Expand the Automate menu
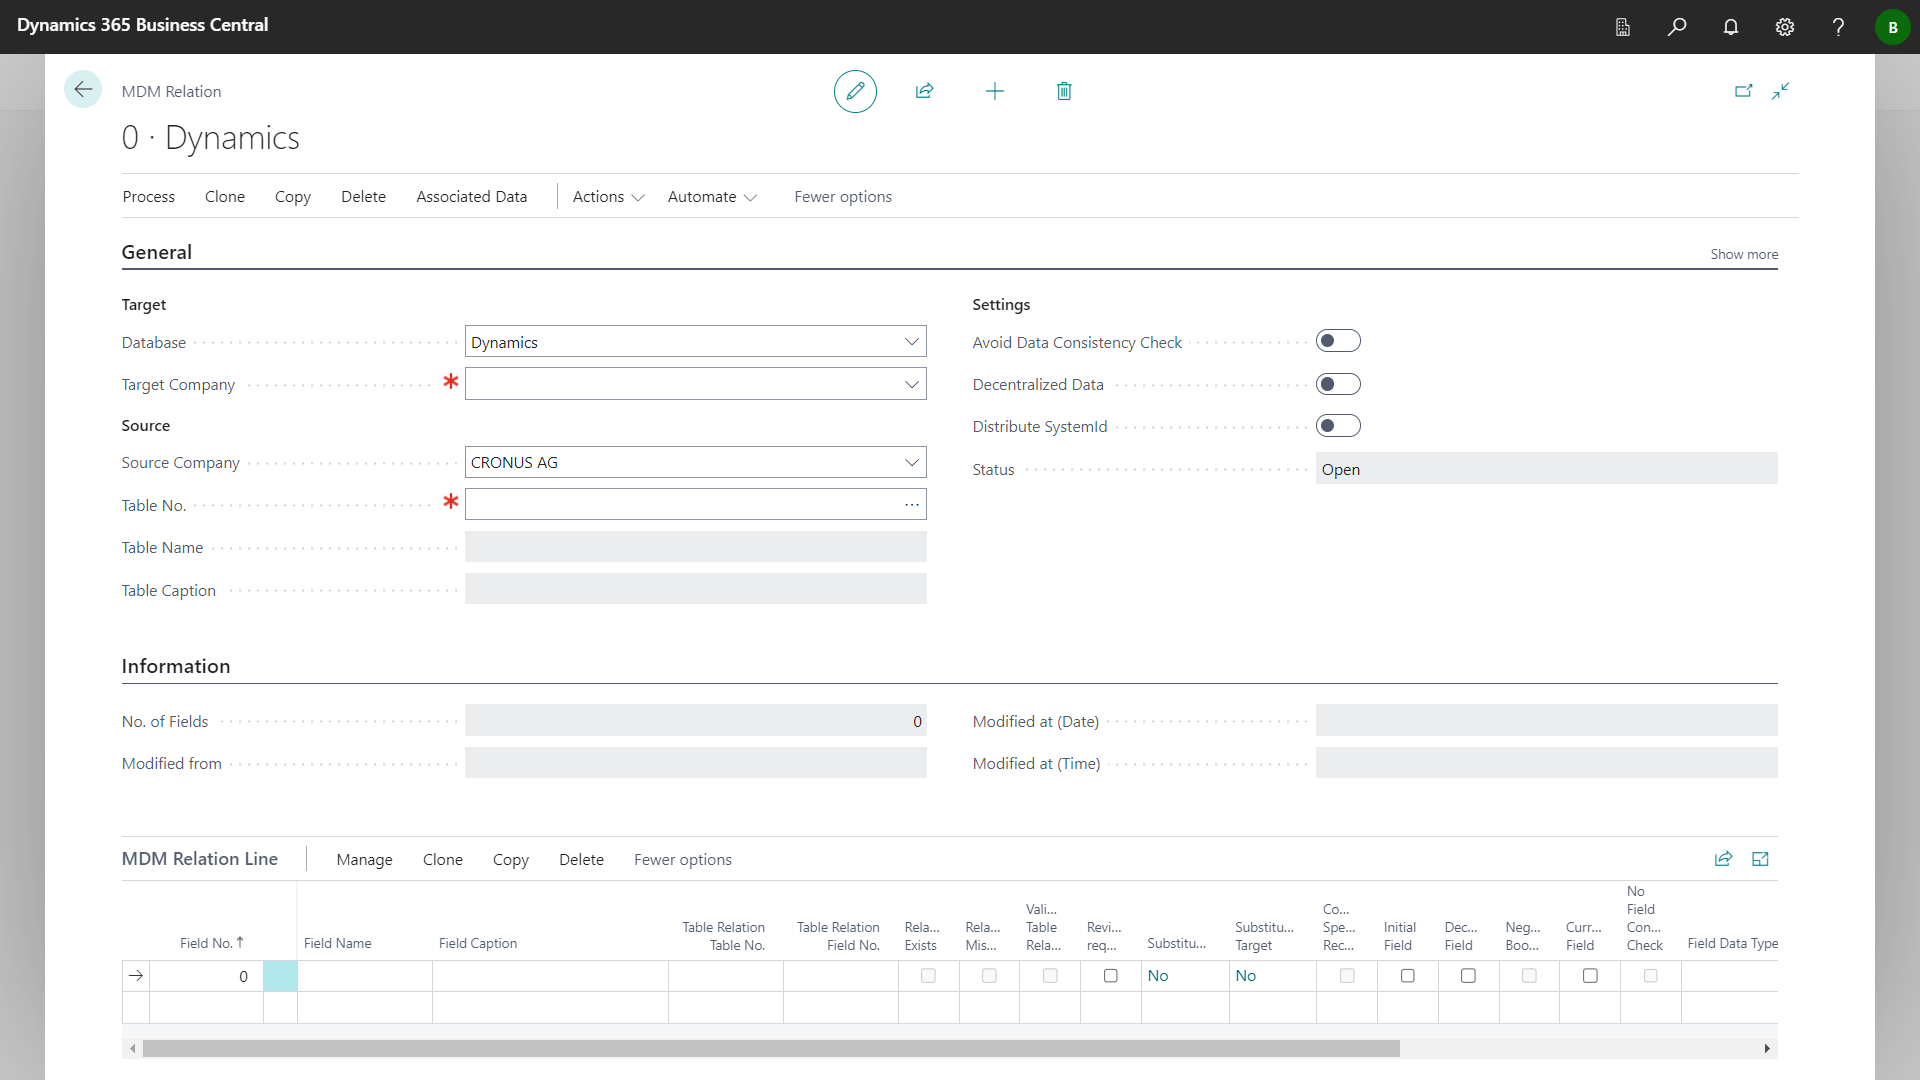 pyautogui.click(x=712, y=197)
